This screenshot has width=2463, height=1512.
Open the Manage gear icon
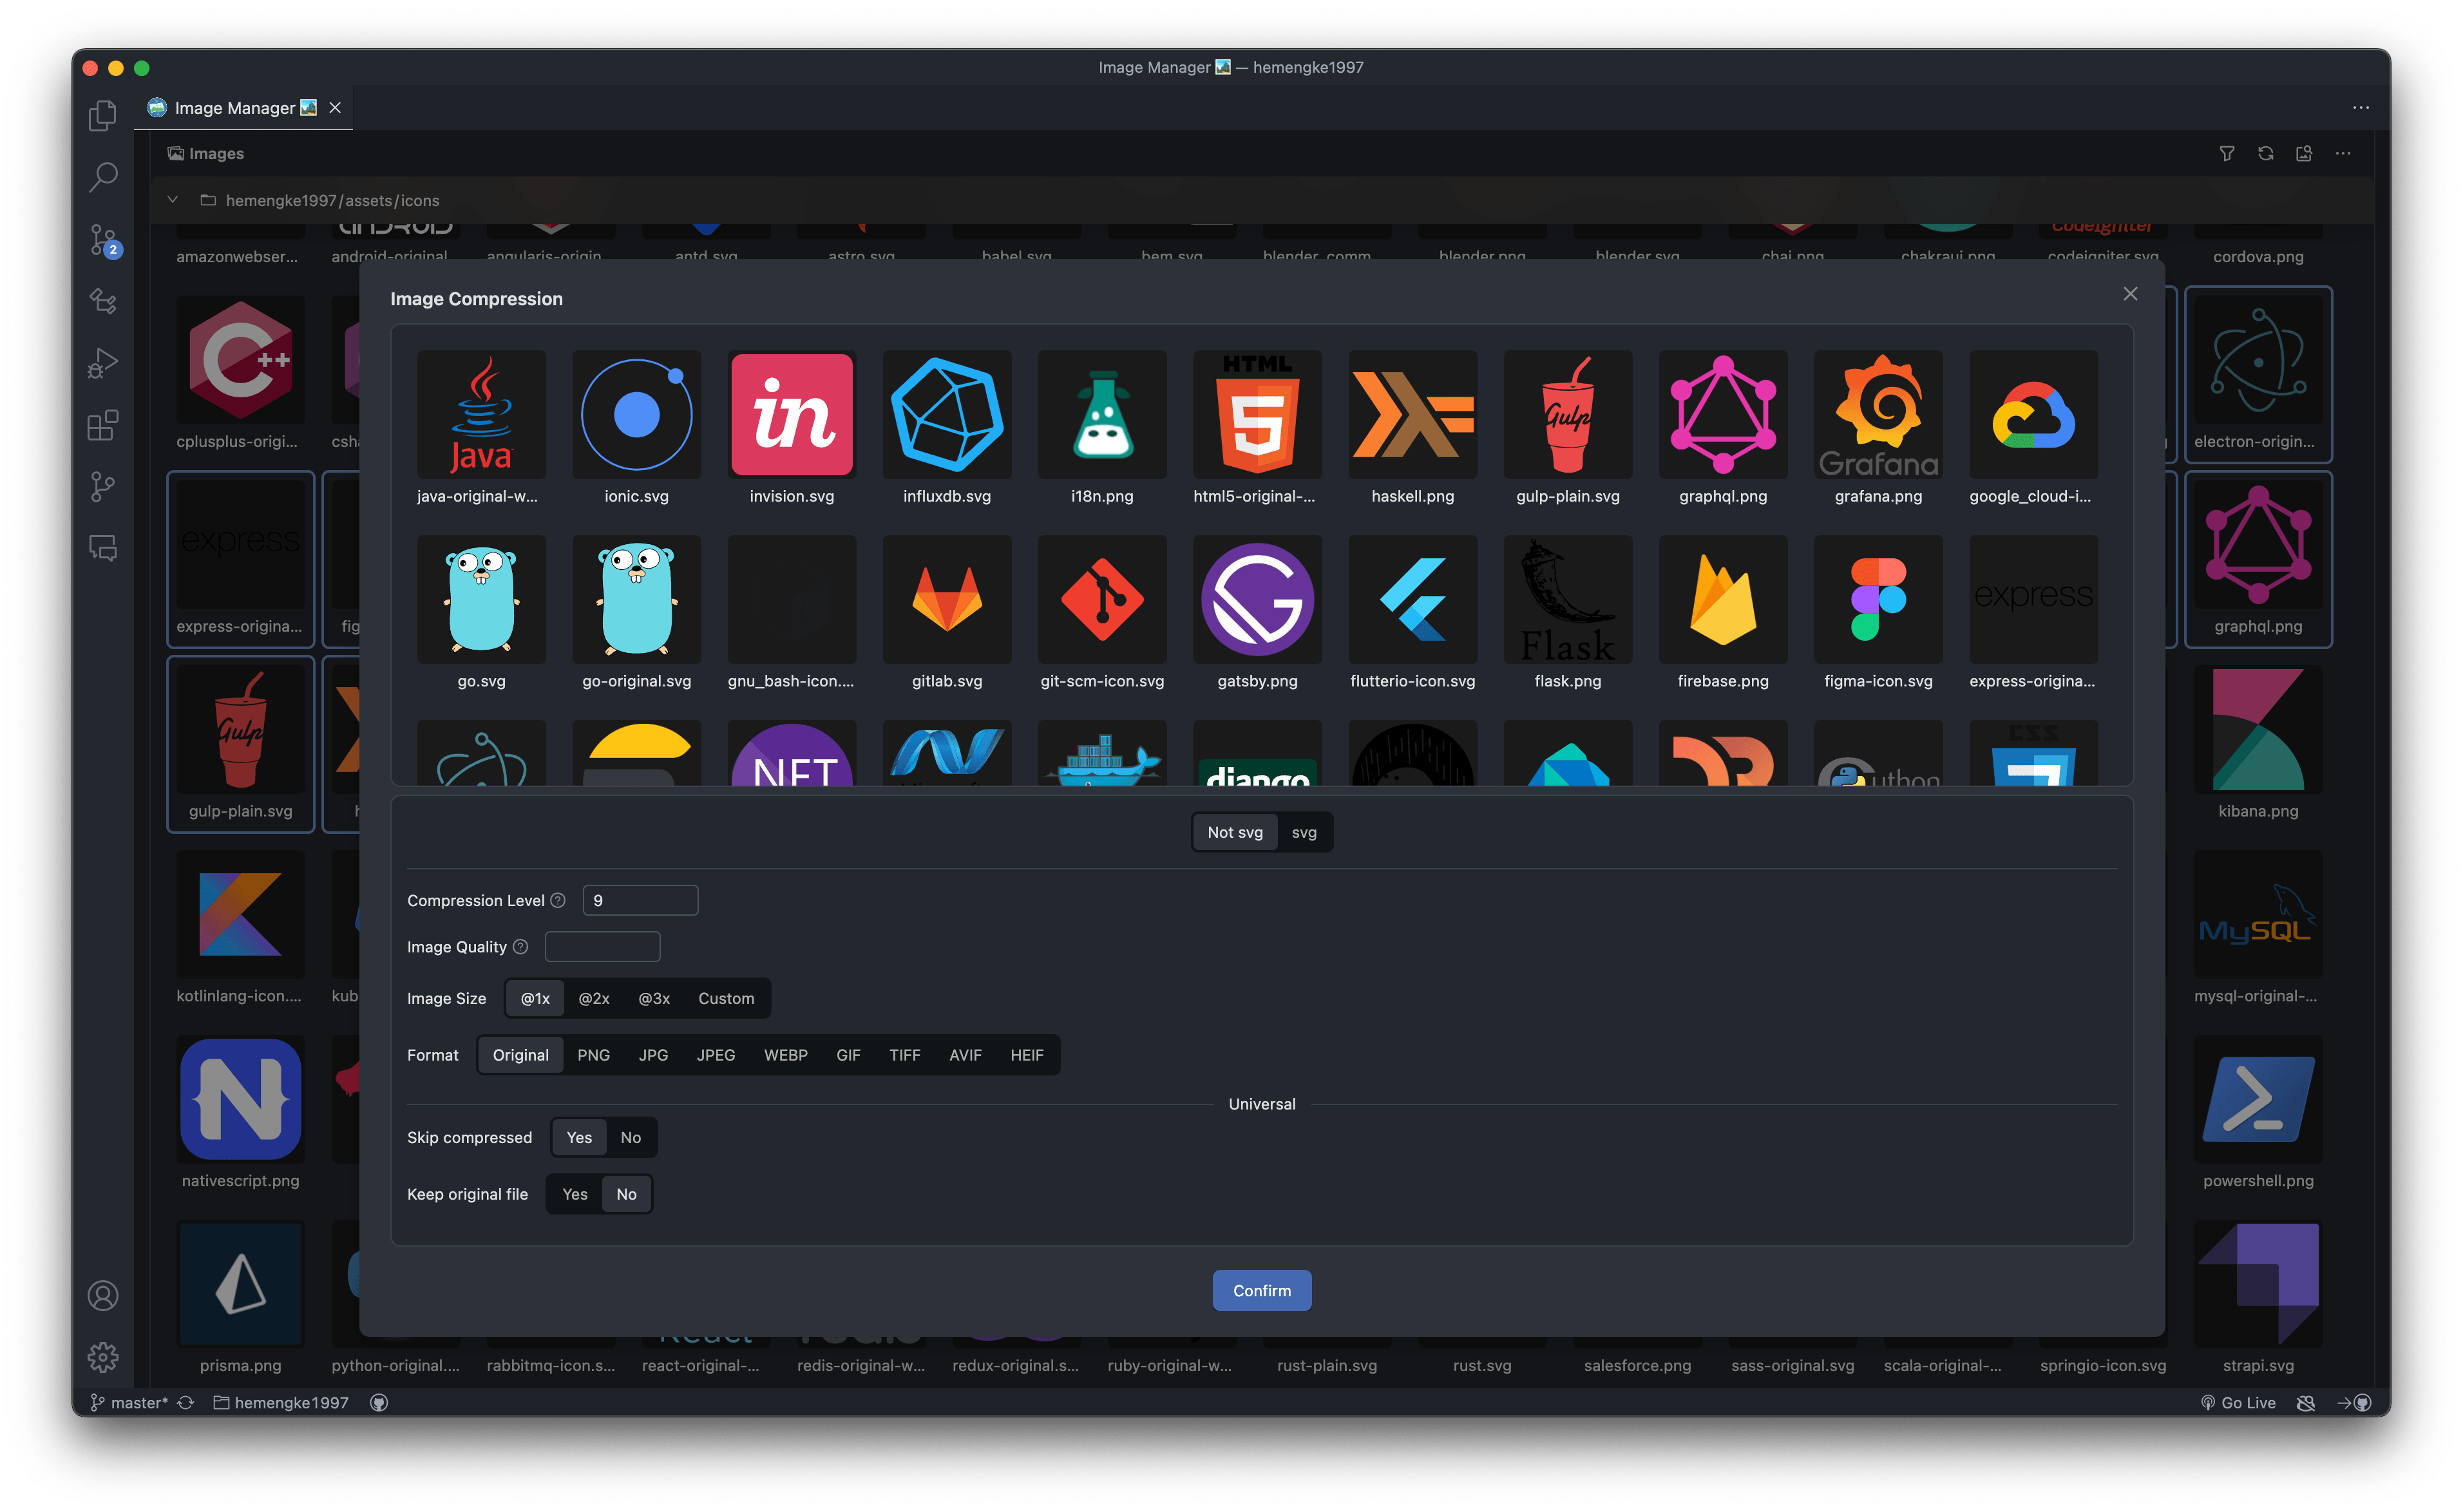(102, 1356)
